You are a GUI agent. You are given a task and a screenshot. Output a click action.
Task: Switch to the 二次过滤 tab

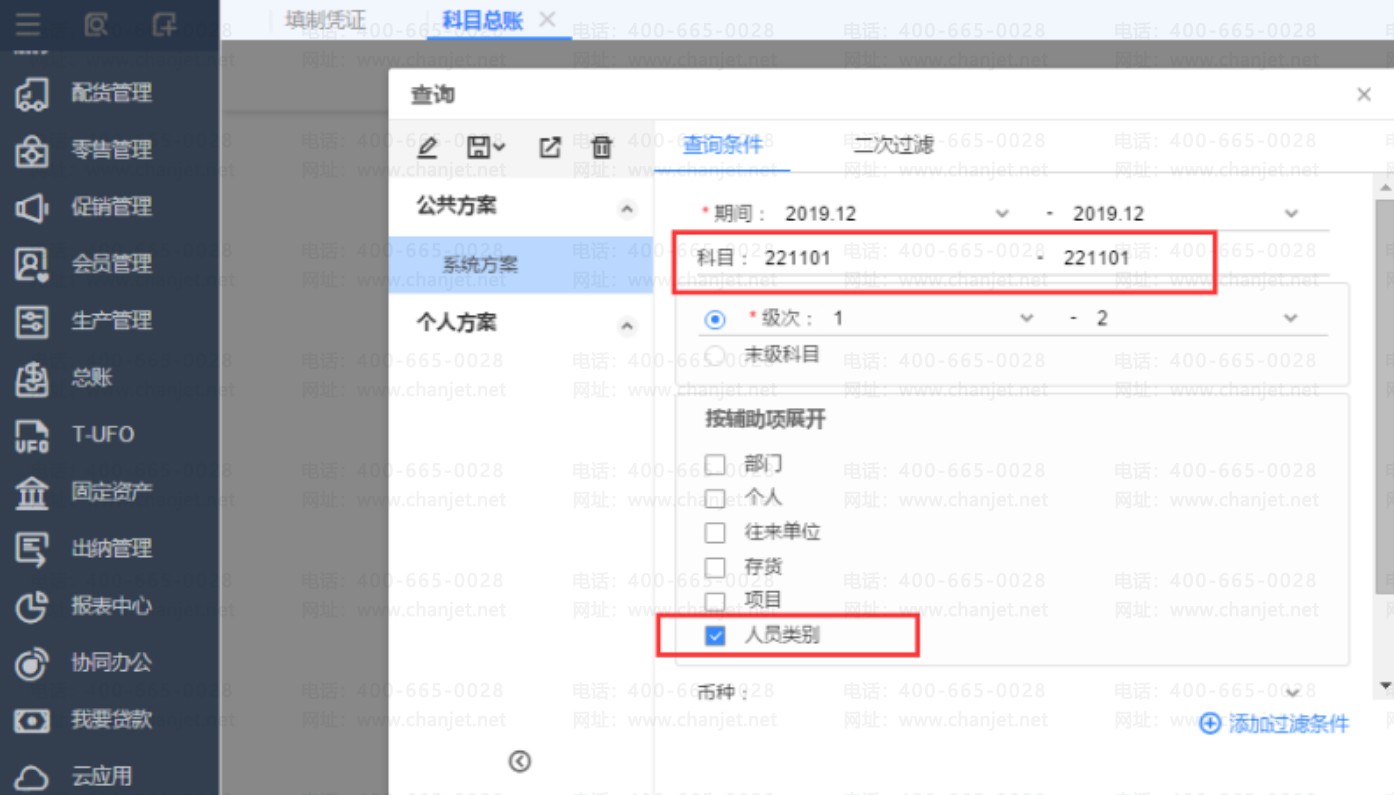[x=893, y=145]
